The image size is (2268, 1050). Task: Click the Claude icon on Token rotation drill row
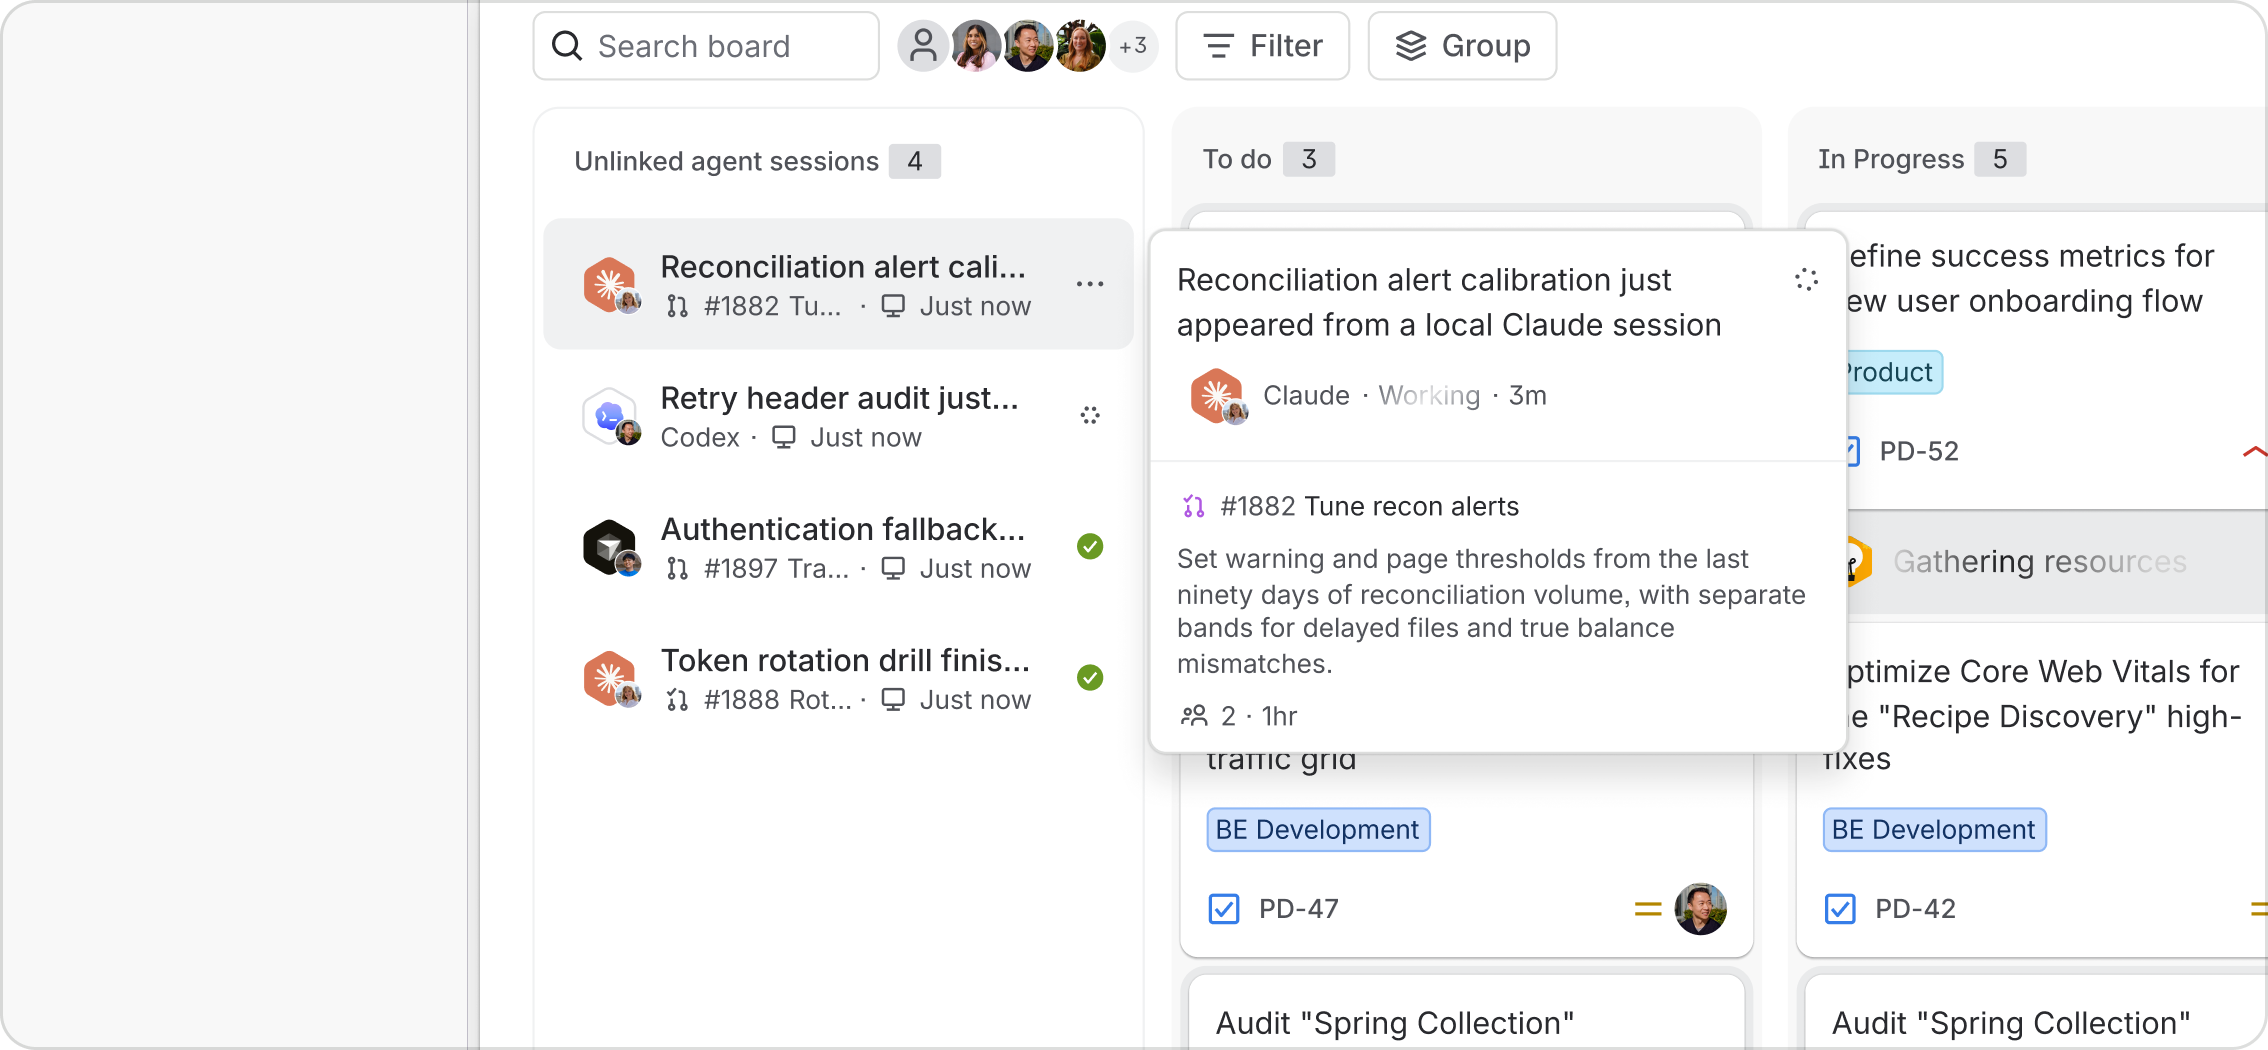(x=610, y=678)
